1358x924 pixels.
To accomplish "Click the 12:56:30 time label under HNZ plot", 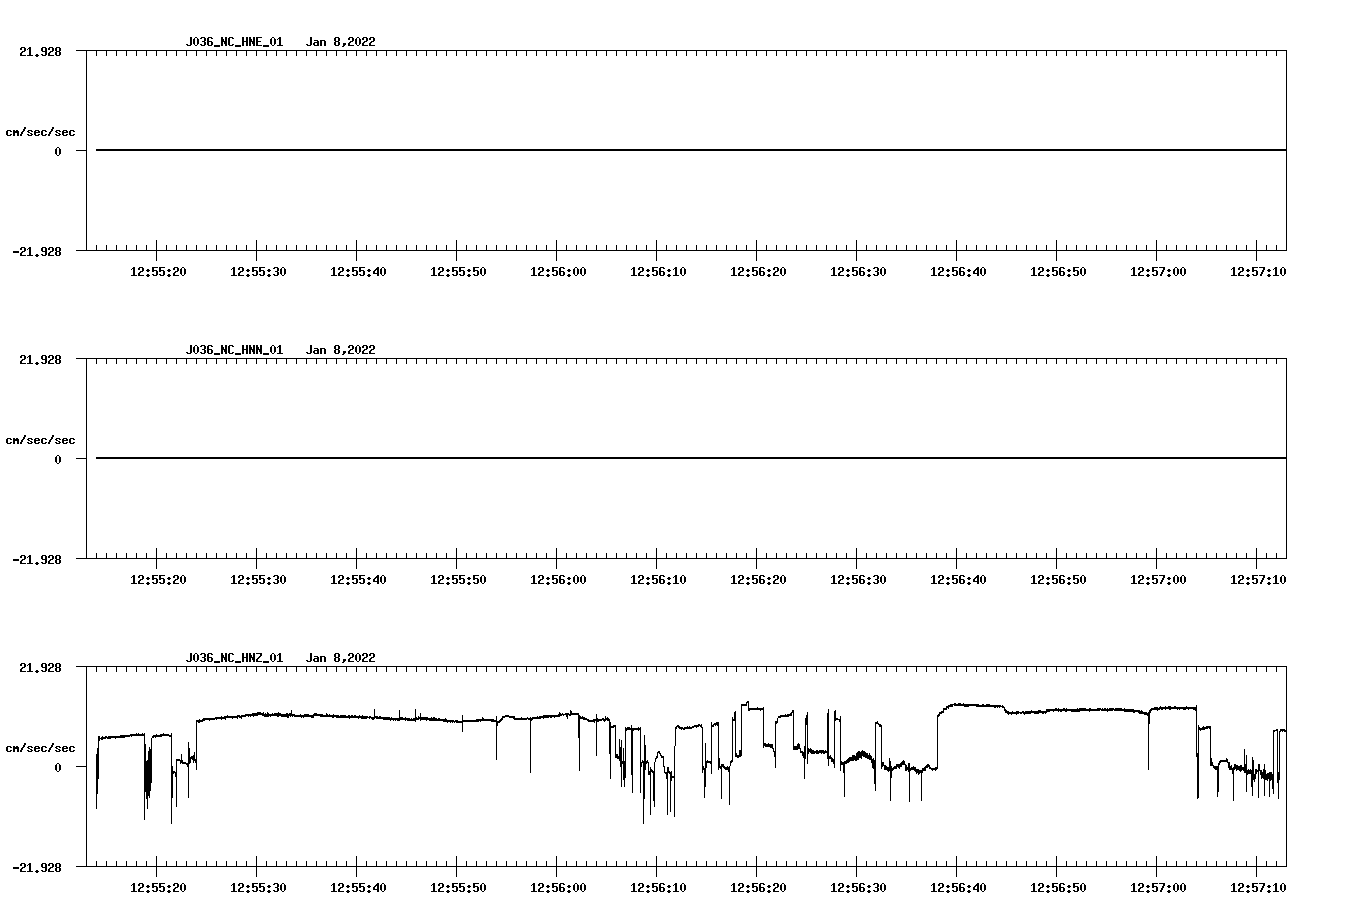I will click(x=858, y=888).
